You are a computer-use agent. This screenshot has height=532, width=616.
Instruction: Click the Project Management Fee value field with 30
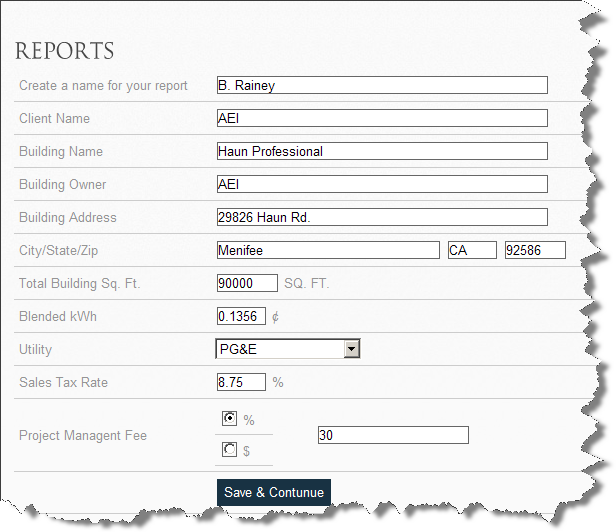point(393,435)
